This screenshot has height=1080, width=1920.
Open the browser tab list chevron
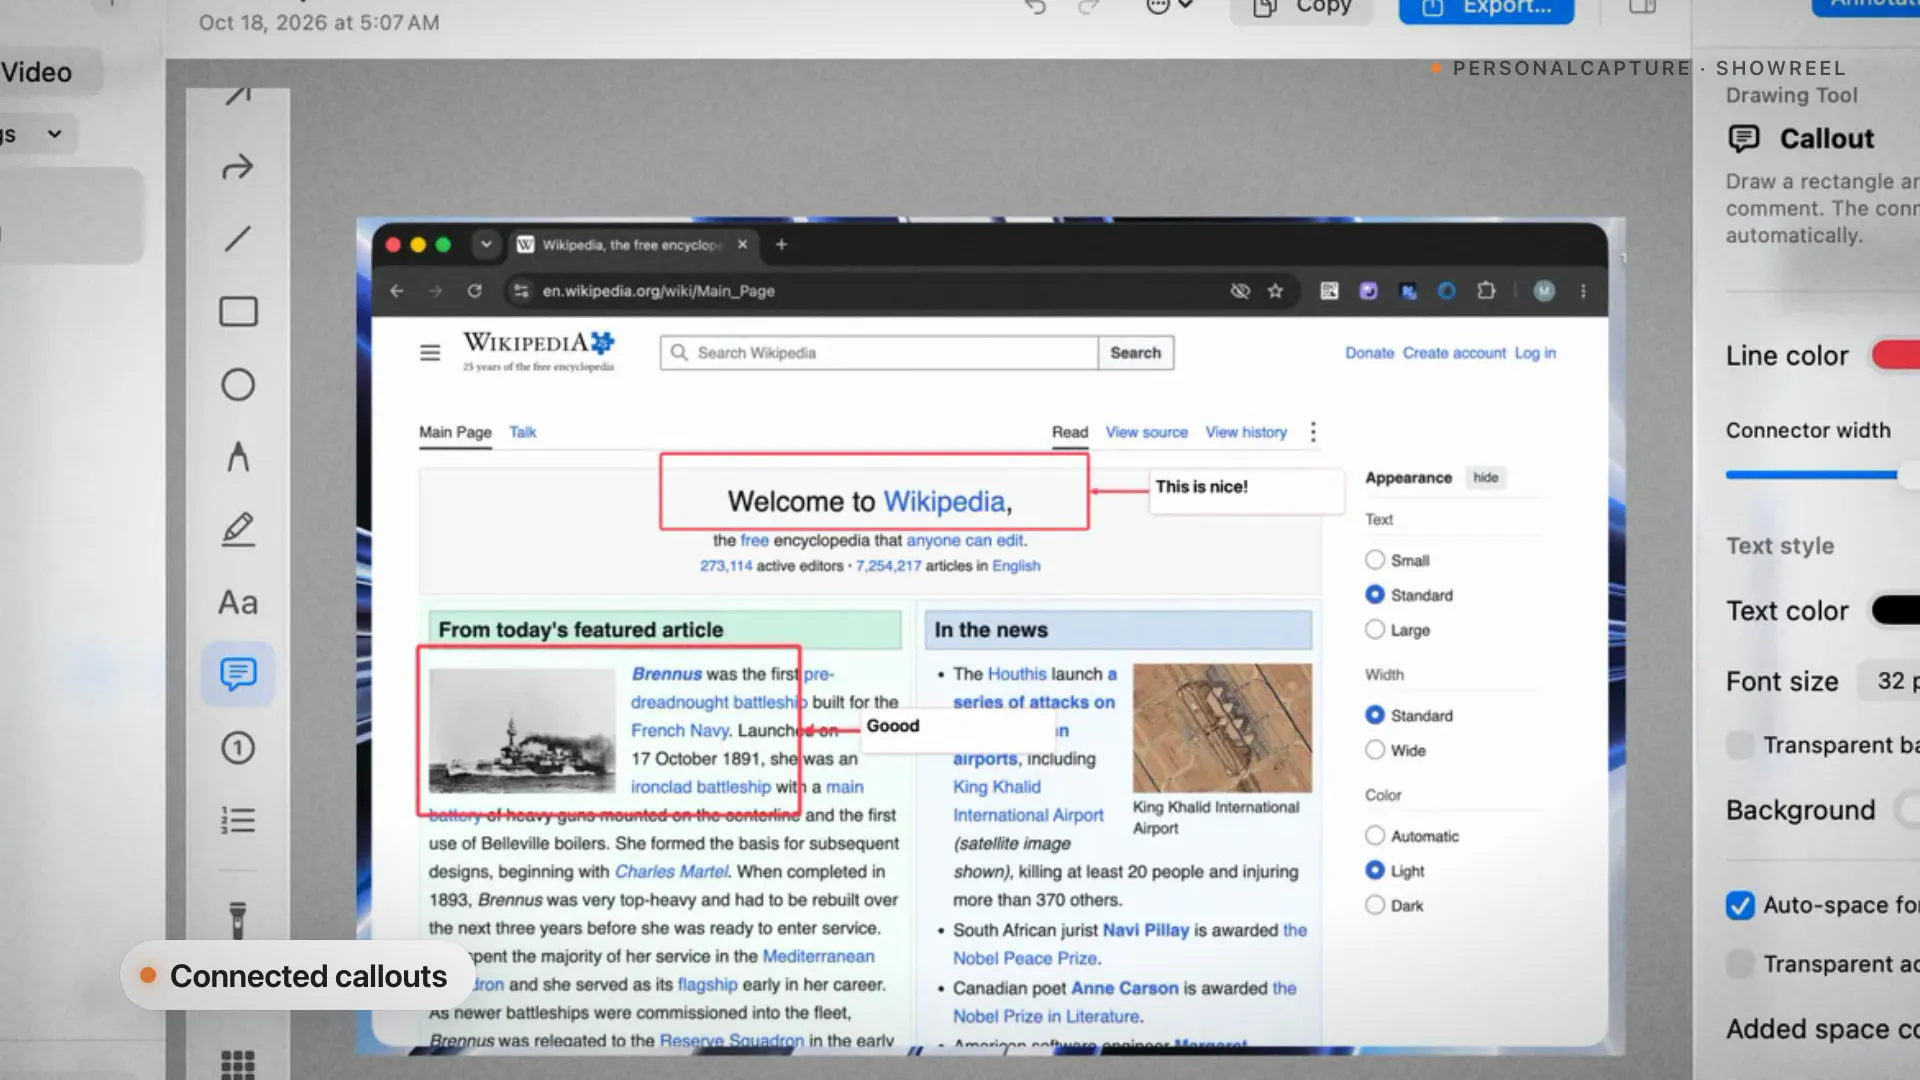[x=486, y=244]
